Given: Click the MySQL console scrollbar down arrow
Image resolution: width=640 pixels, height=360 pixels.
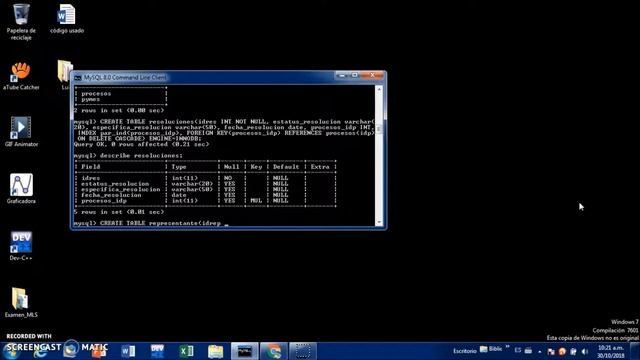Looking at the screenshot, I should pyautogui.click(x=379, y=222).
